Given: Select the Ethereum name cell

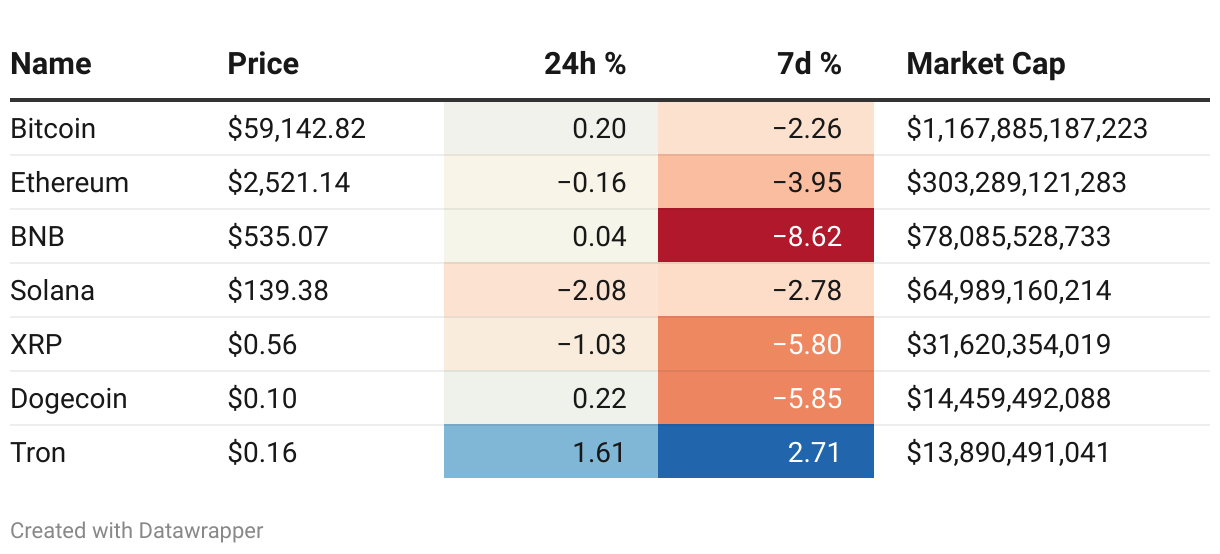Looking at the screenshot, I should (x=70, y=182).
